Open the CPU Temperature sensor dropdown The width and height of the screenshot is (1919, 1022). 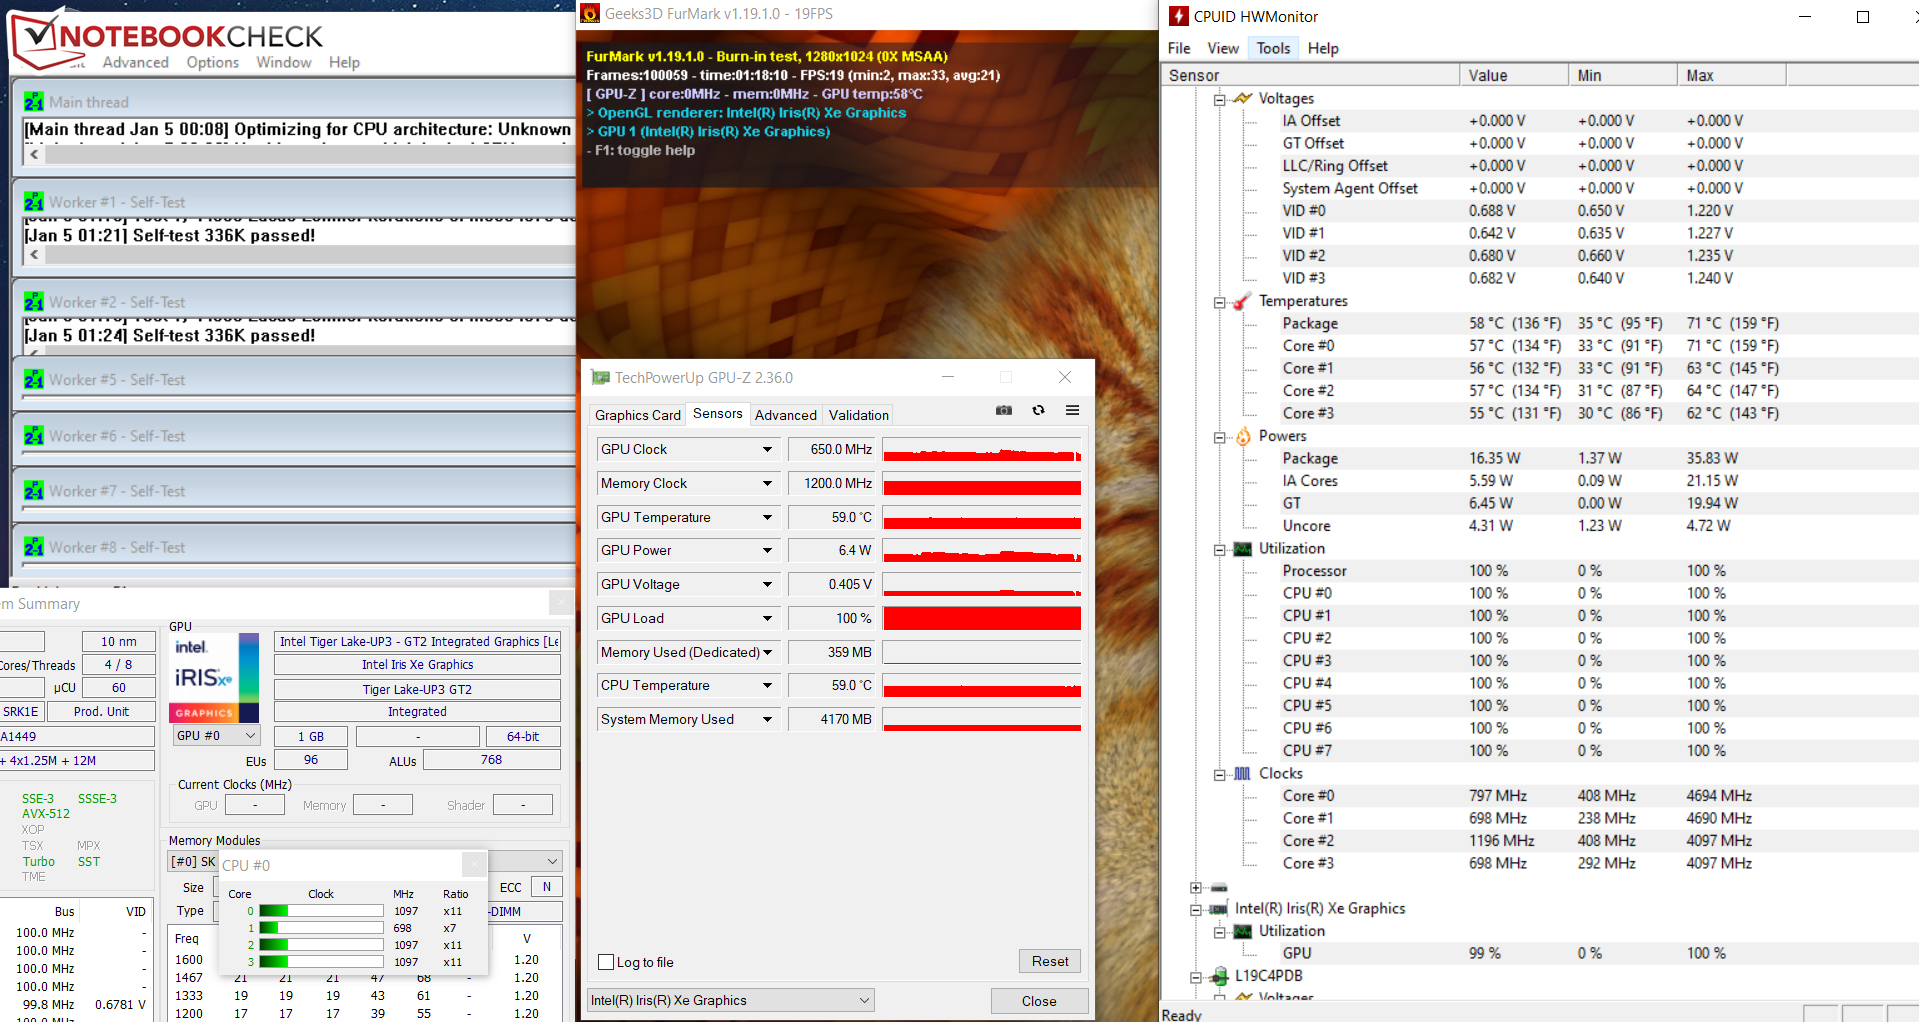767,685
